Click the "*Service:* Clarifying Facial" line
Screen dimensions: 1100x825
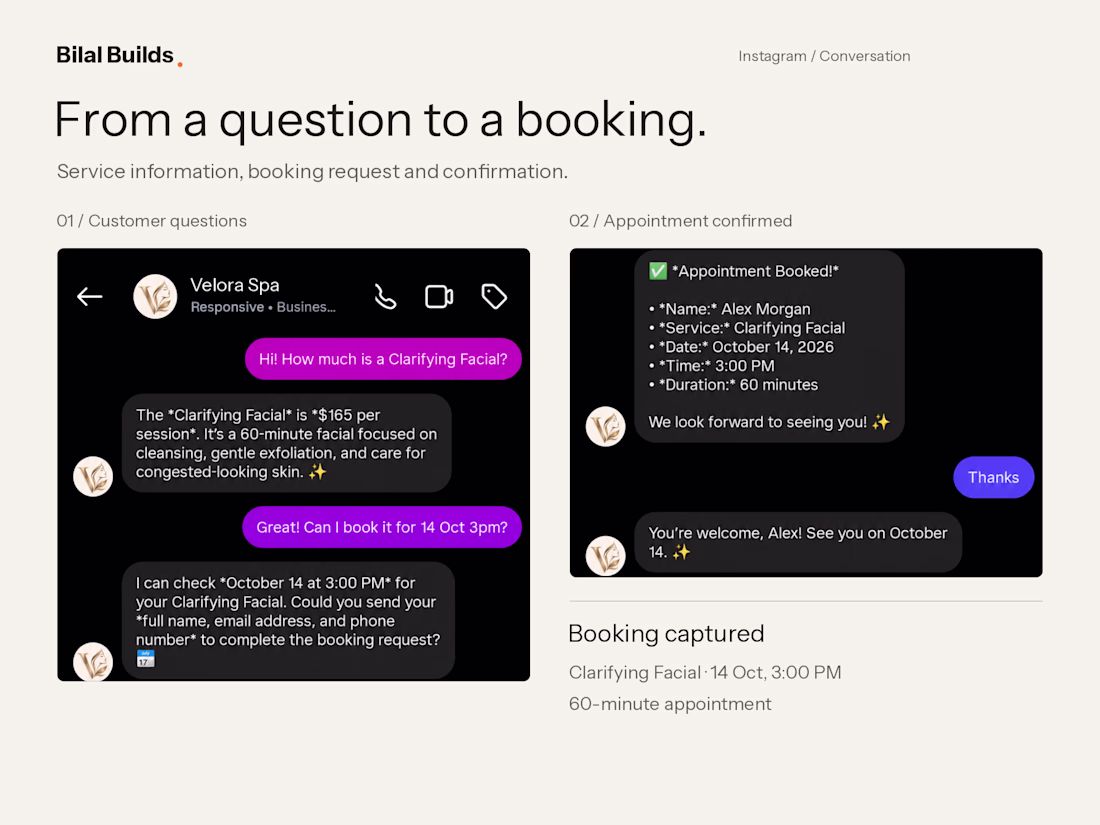point(747,328)
